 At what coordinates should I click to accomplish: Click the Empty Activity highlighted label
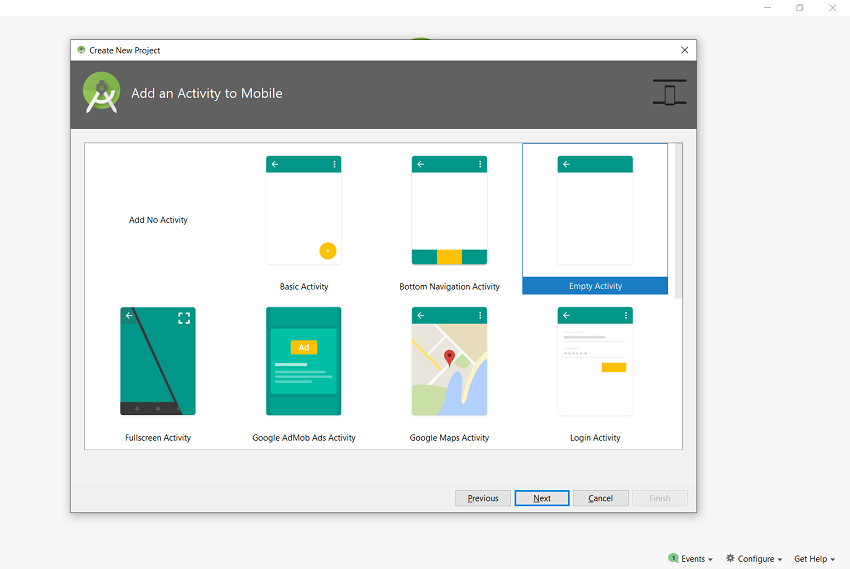click(595, 286)
